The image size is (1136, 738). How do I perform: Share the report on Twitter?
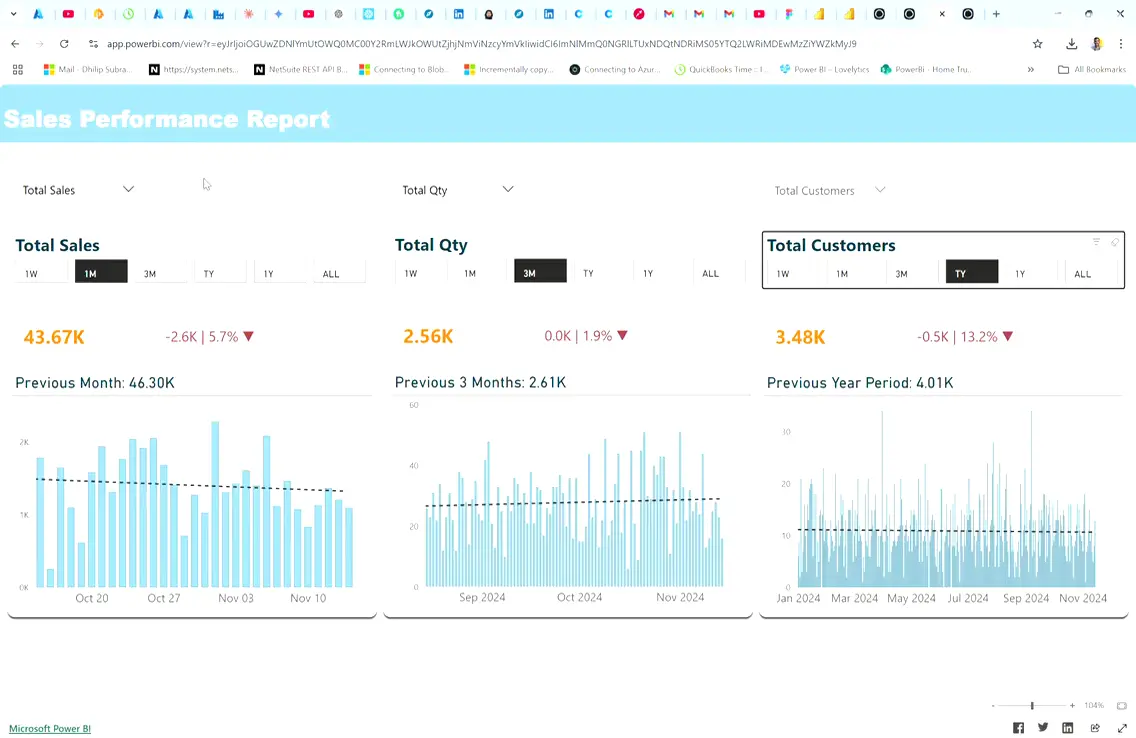[x=1043, y=728]
